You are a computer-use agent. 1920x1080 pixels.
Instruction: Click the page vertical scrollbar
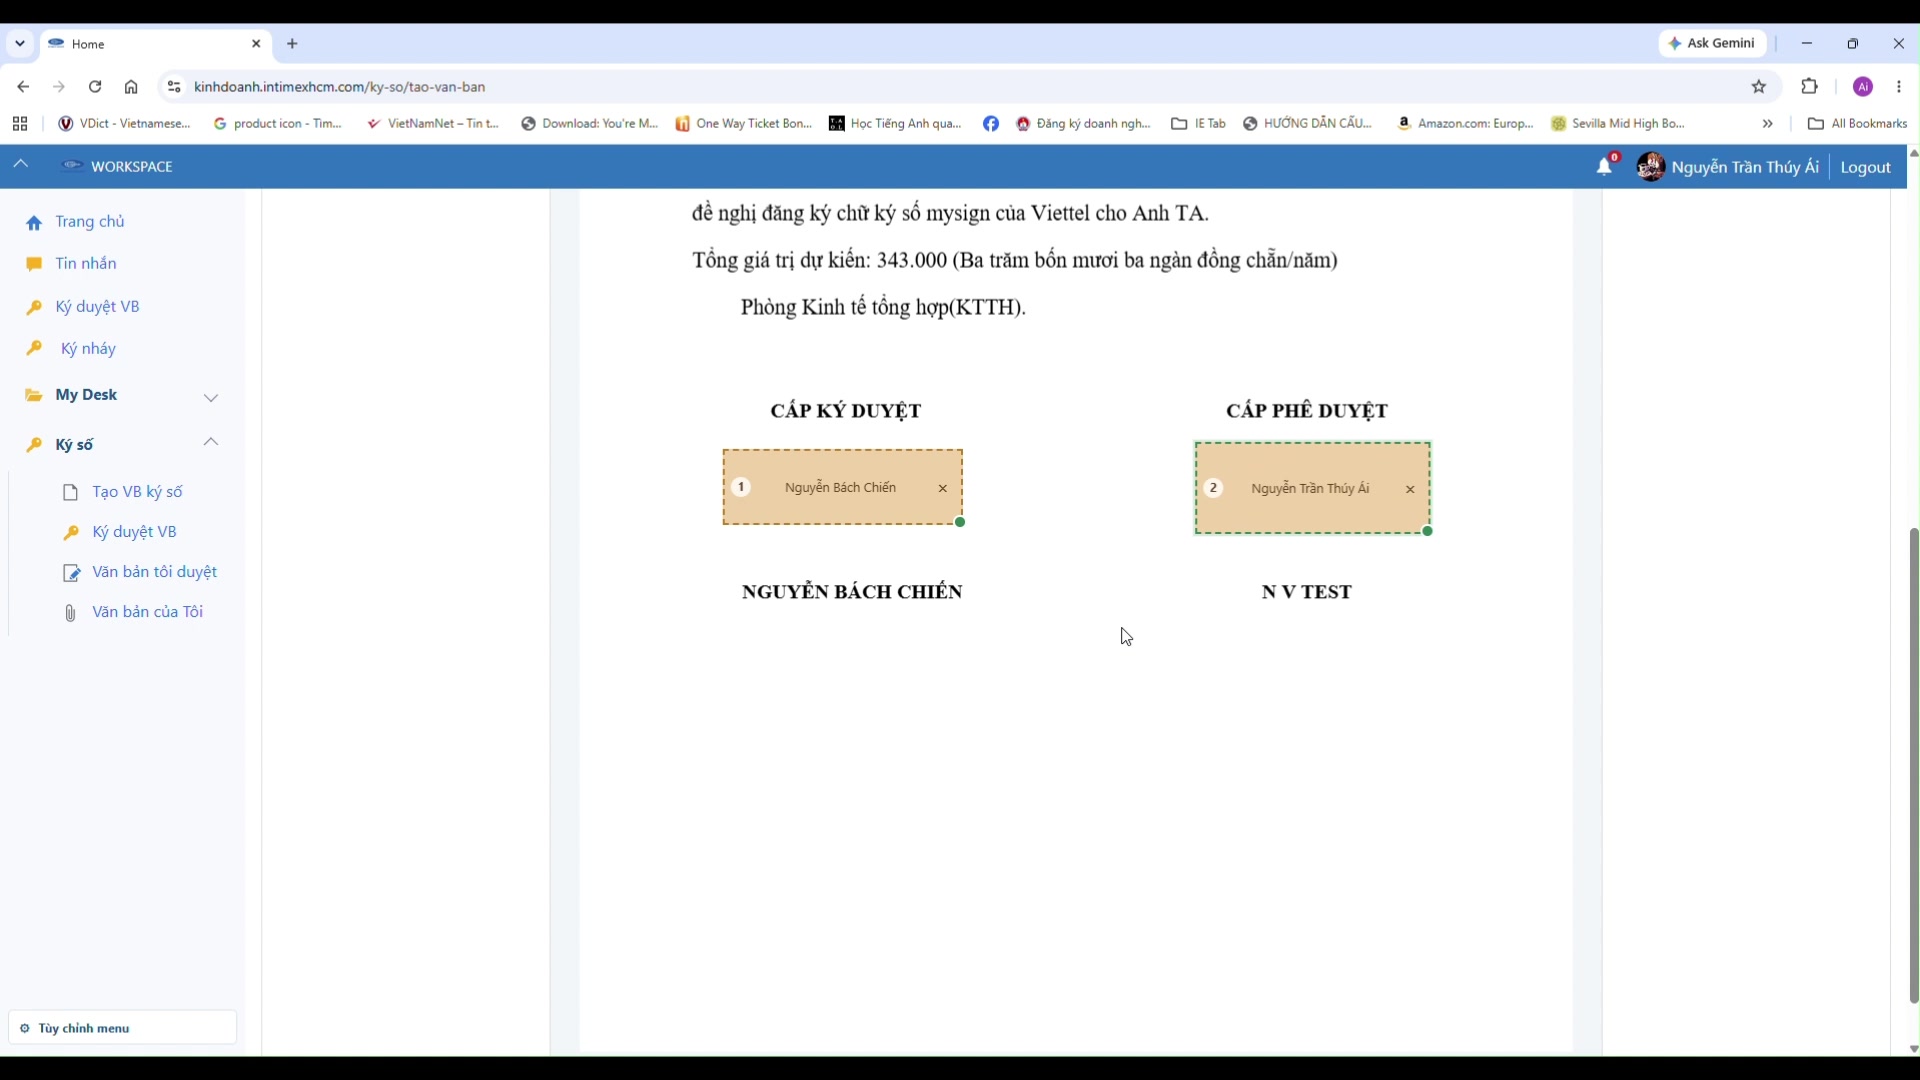(x=1914, y=765)
